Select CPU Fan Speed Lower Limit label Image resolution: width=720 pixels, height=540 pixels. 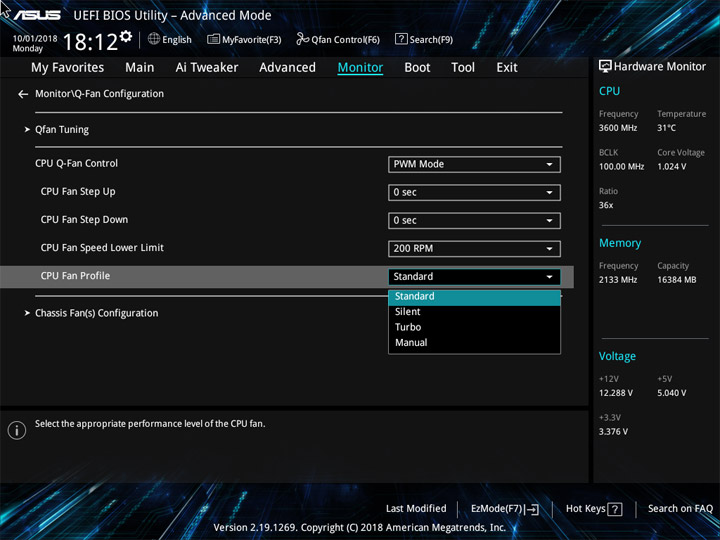pos(102,248)
